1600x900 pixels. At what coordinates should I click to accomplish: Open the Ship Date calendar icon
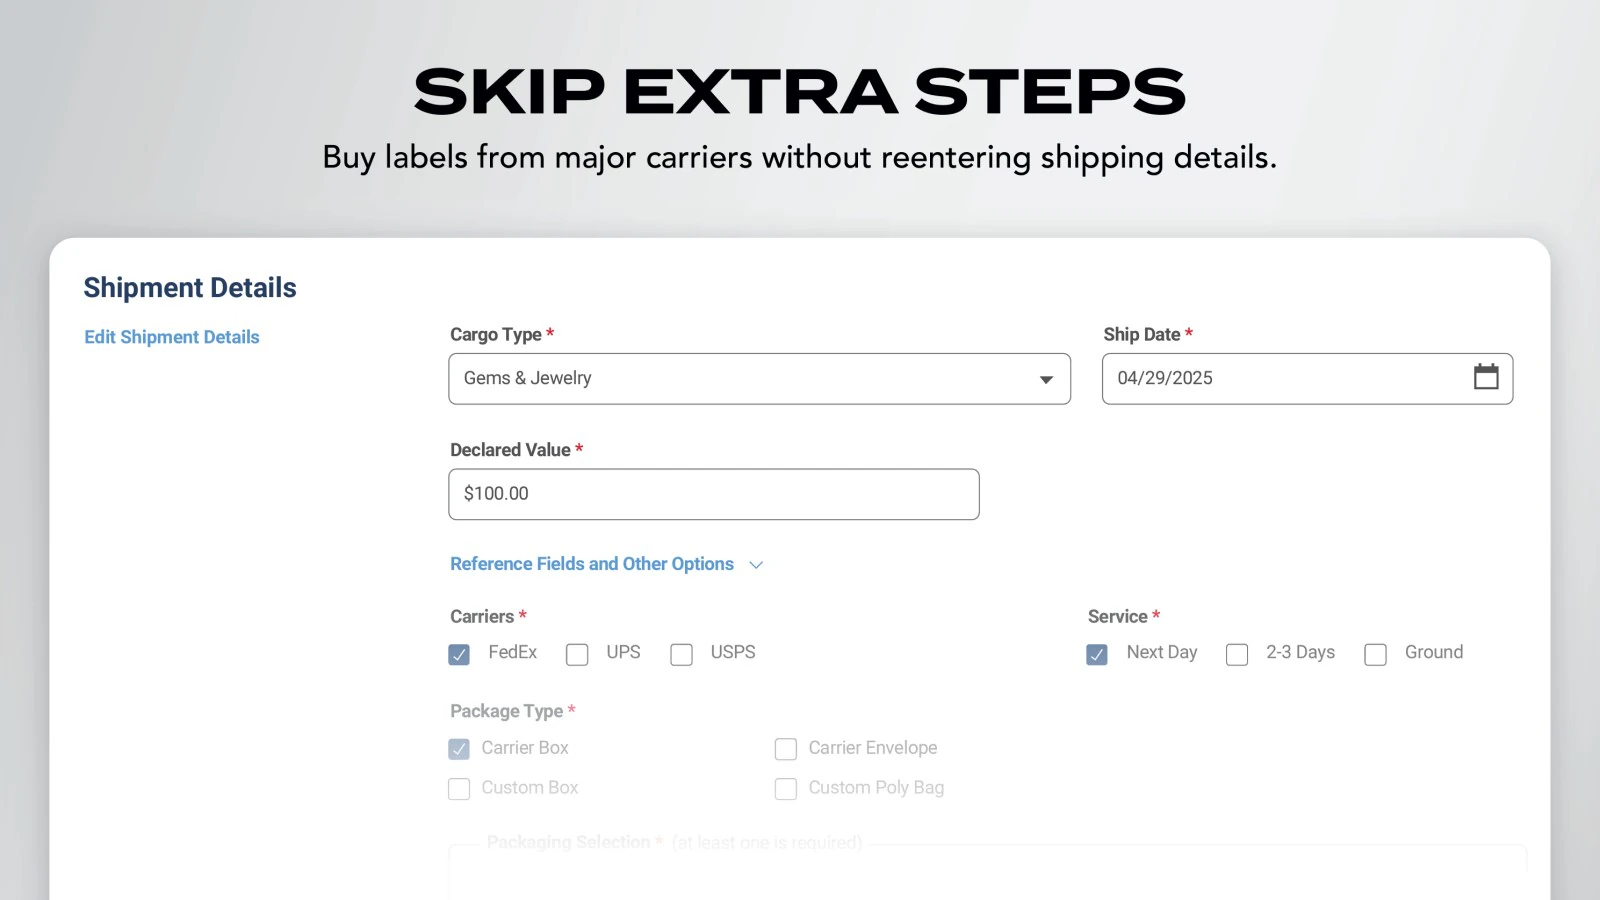(1486, 378)
